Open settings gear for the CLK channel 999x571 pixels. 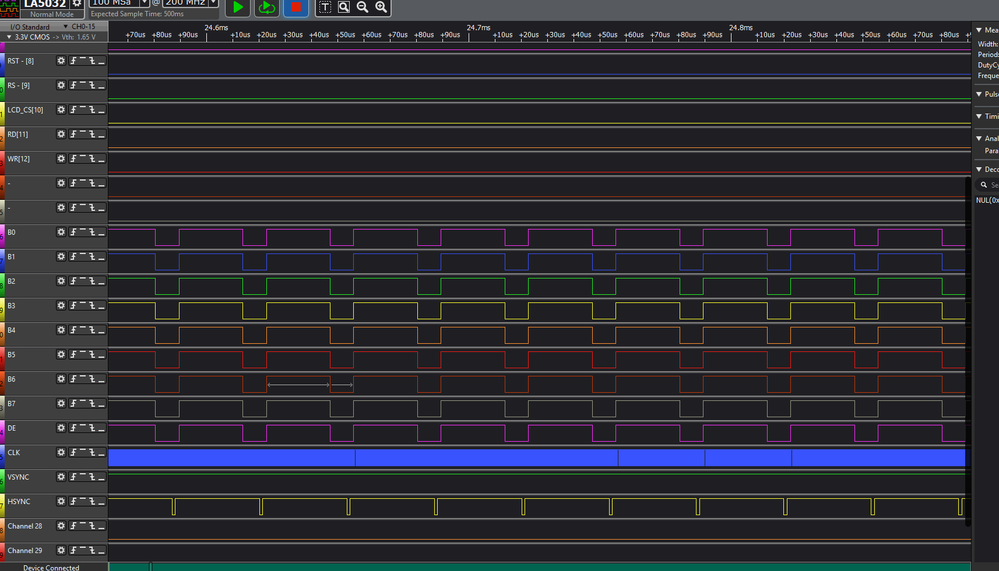point(61,452)
